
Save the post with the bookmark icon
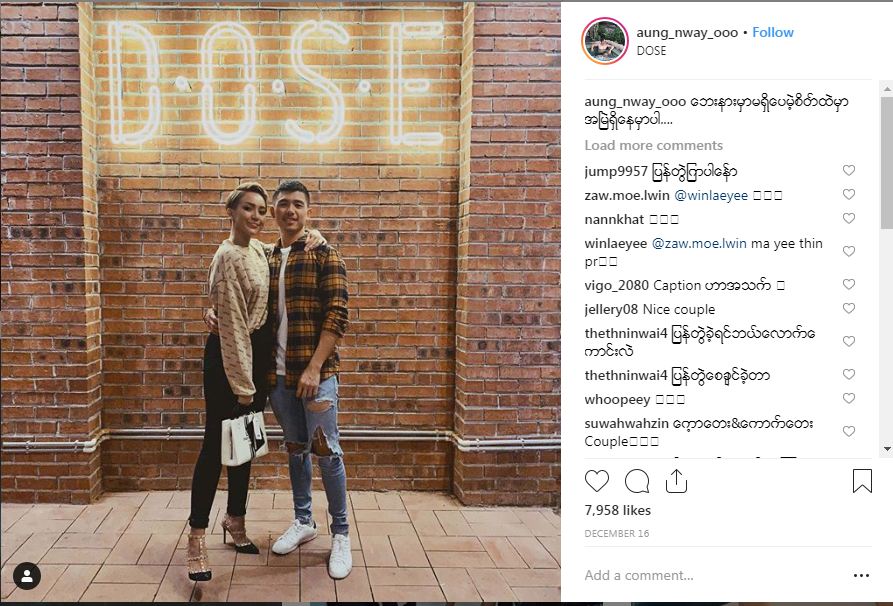point(862,481)
